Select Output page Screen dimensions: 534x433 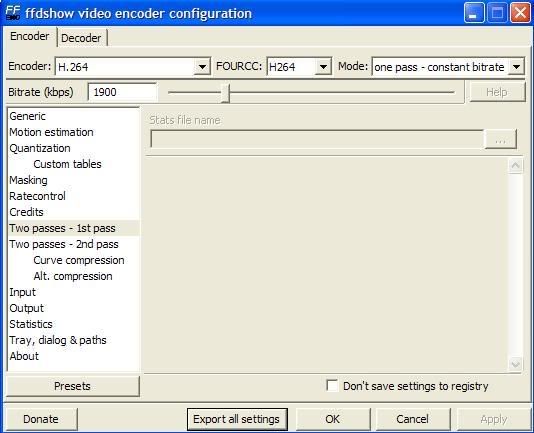pyautogui.click(x=73, y=308)
